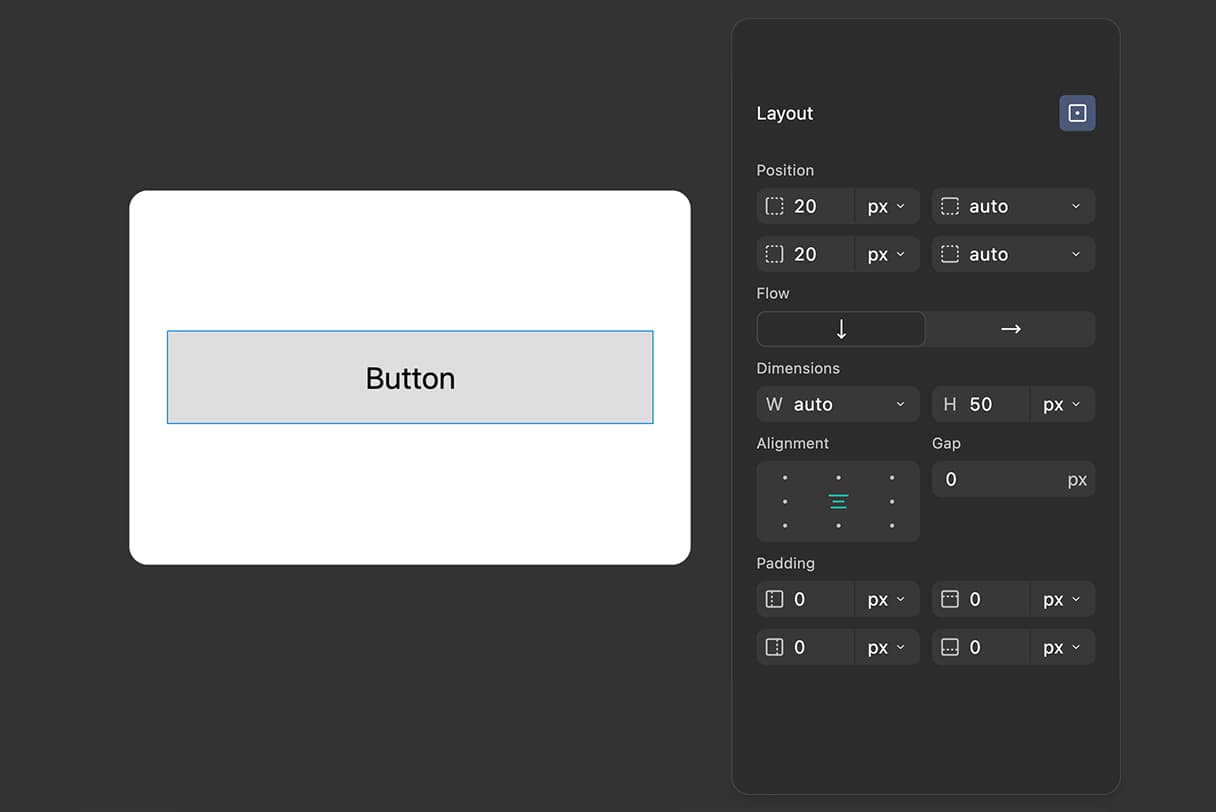Click the bottom padding icon

(x=949, y=646)
